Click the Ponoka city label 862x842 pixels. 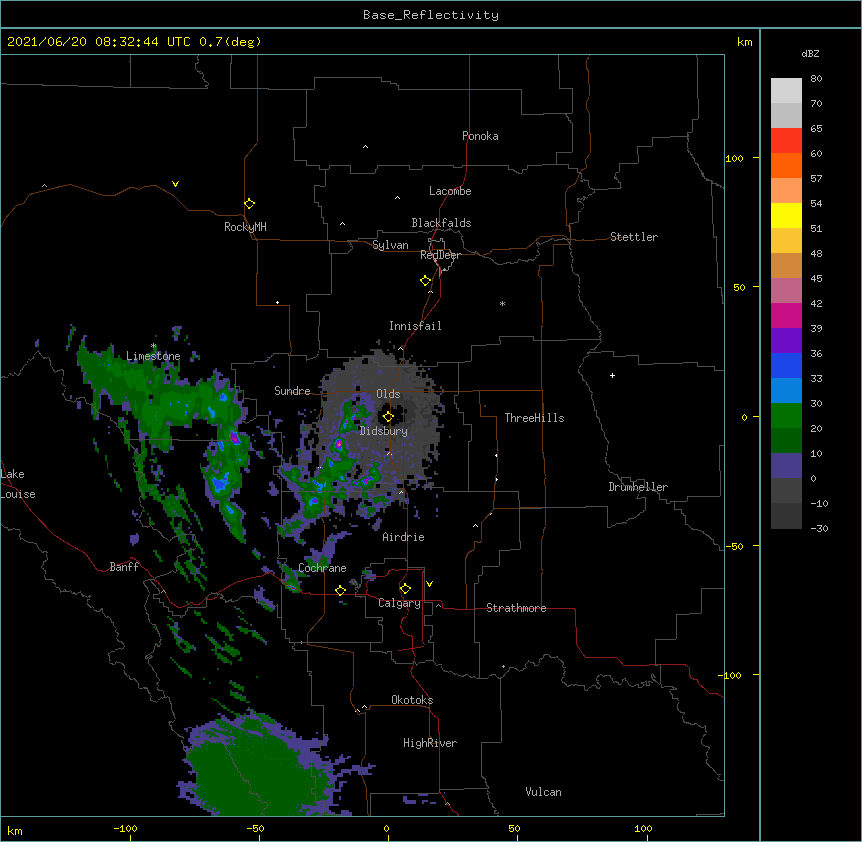(x=480, y=136)
